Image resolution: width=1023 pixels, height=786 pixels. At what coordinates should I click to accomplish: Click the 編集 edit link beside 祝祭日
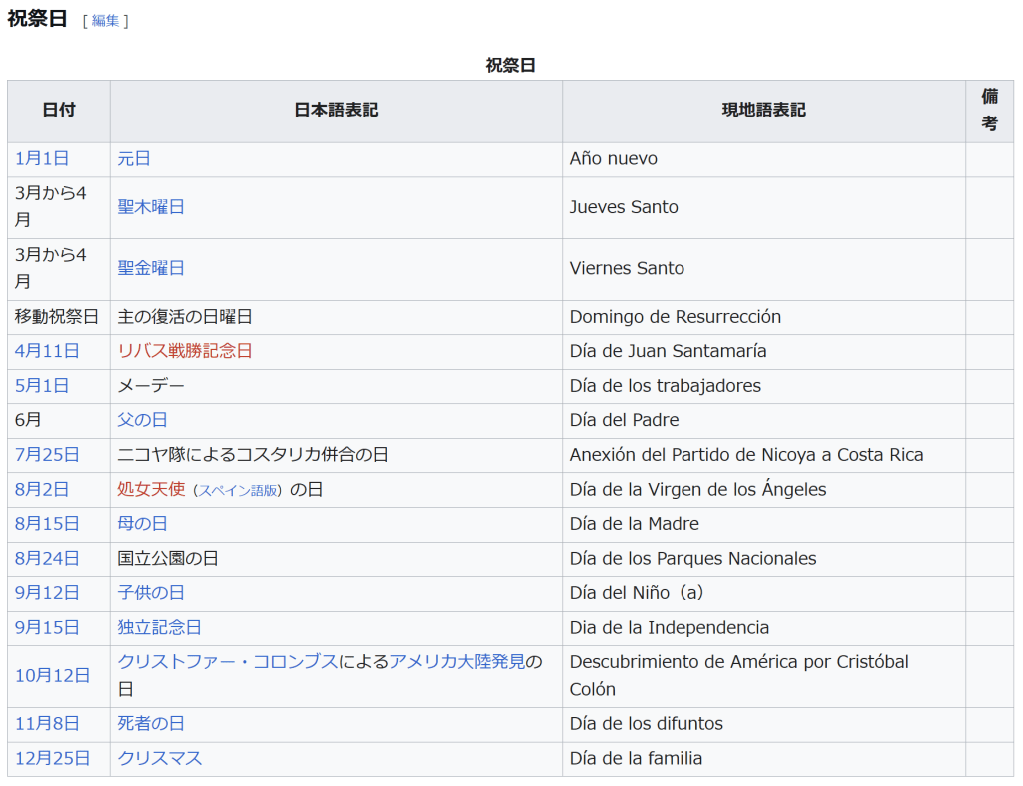pos(105,20)
